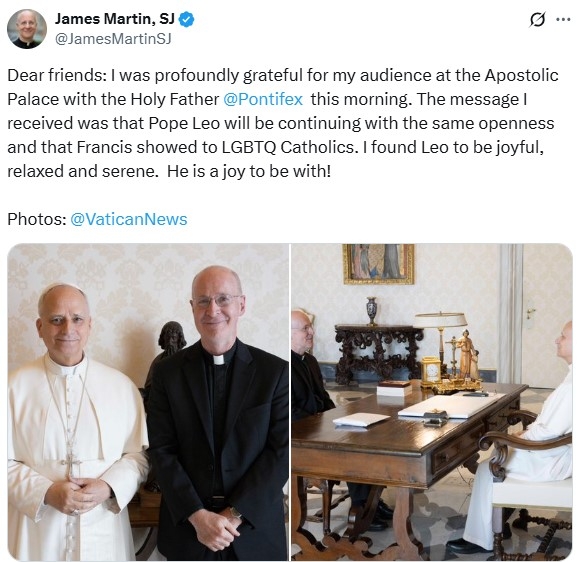
Task: Click the white clerical collar on black suit
Action: click(x=219, y=360)
